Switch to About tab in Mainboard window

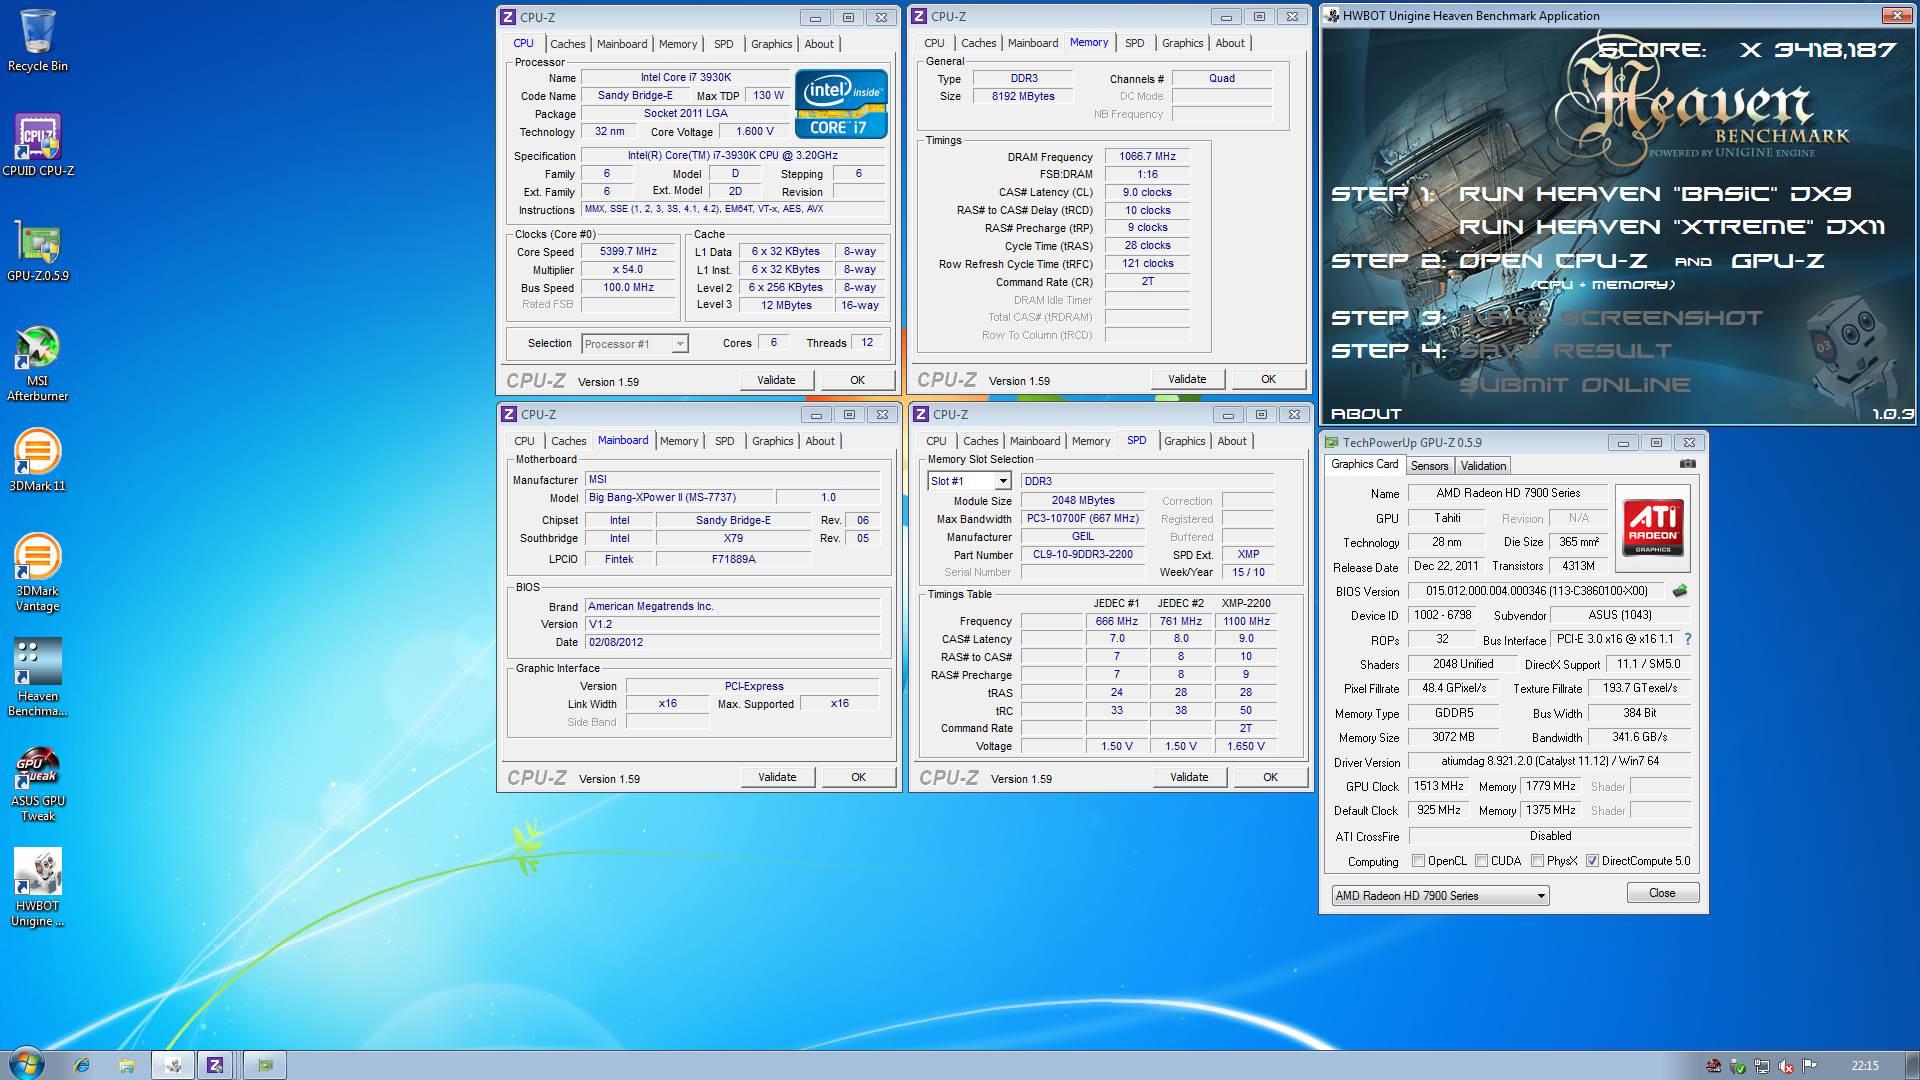point(820,441)
